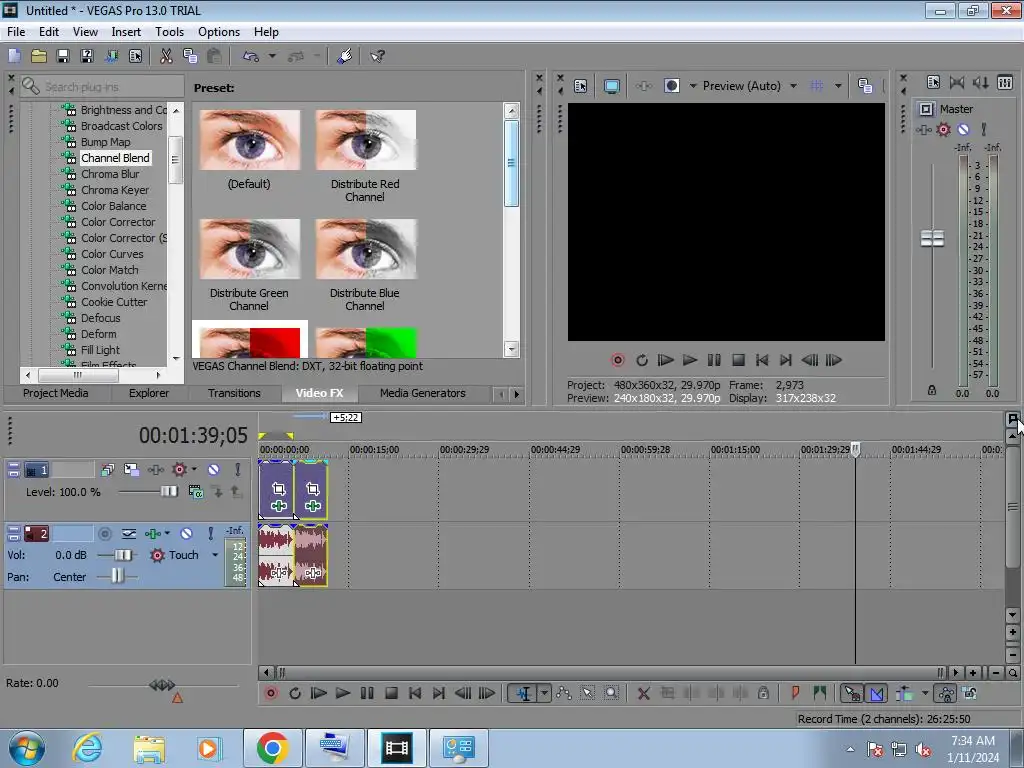
Task: Open video preview Project Properties icon
Action: [581, 86]
